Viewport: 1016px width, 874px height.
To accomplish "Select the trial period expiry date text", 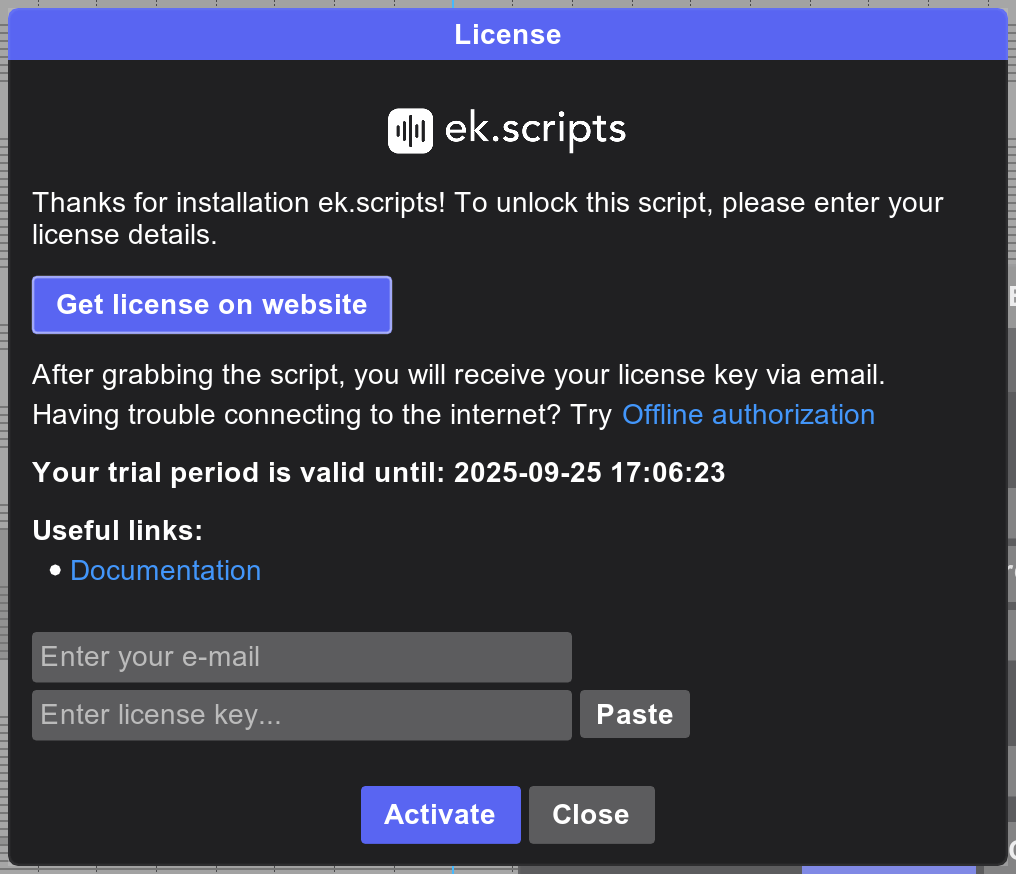I will click(x=589, y=472).
